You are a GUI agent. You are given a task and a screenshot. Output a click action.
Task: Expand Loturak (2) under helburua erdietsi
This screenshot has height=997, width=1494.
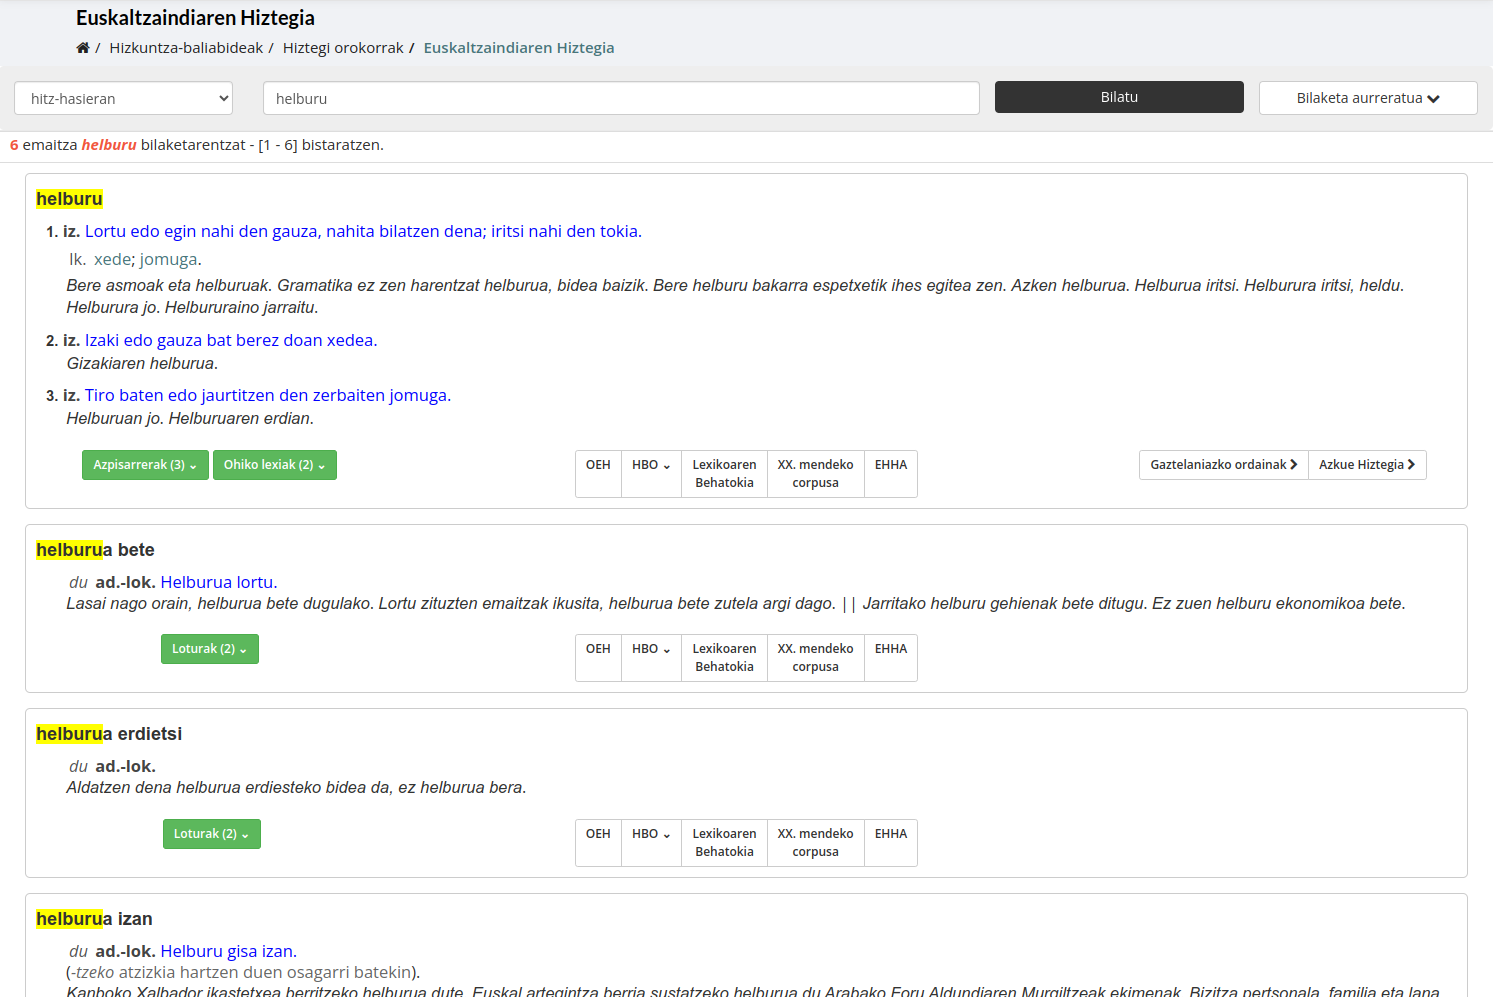[211, 834]
